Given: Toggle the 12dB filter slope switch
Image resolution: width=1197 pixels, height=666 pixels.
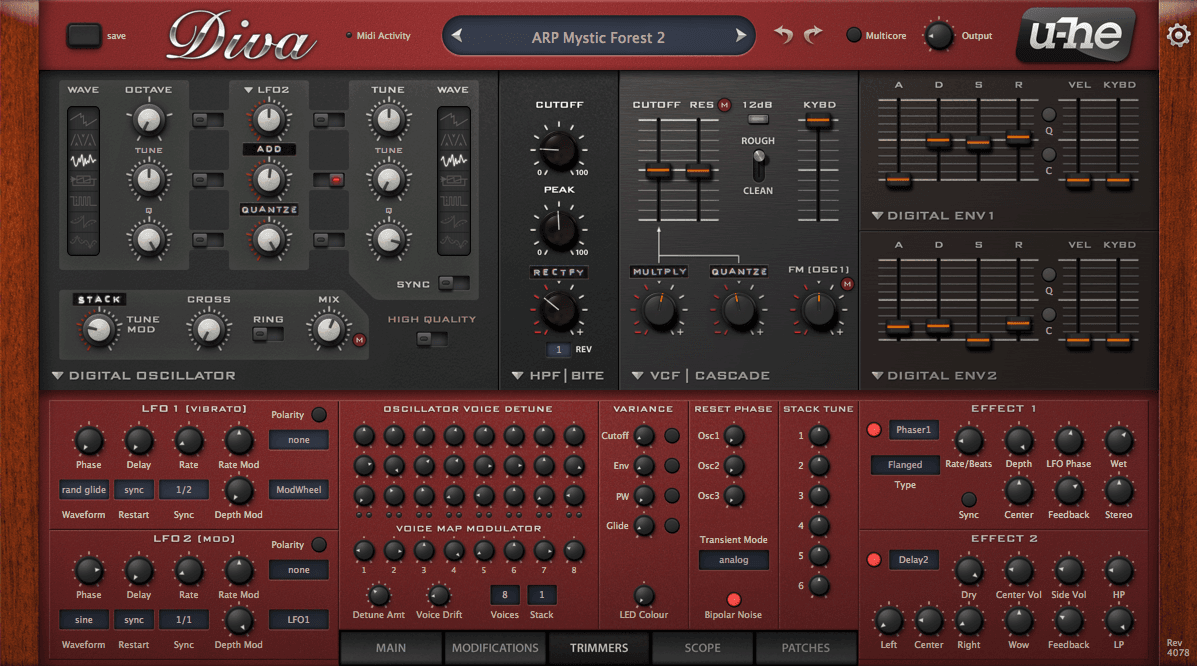Looking at the screenshot, I should pyautogui.click(x=757, y=119).
